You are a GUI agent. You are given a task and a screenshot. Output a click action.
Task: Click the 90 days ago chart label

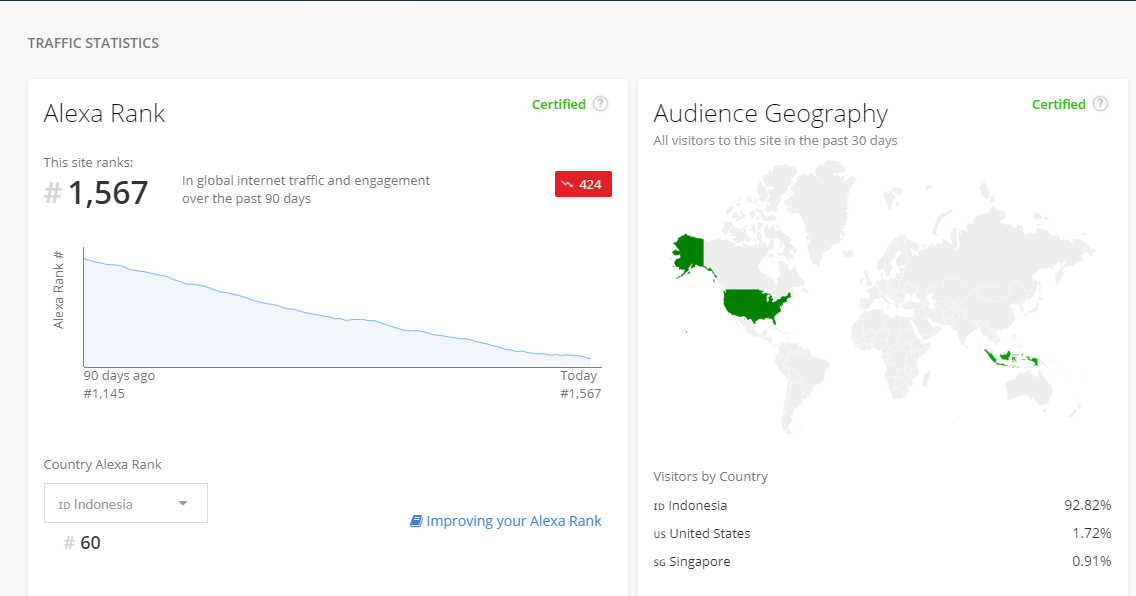click(x=119, y=376)
